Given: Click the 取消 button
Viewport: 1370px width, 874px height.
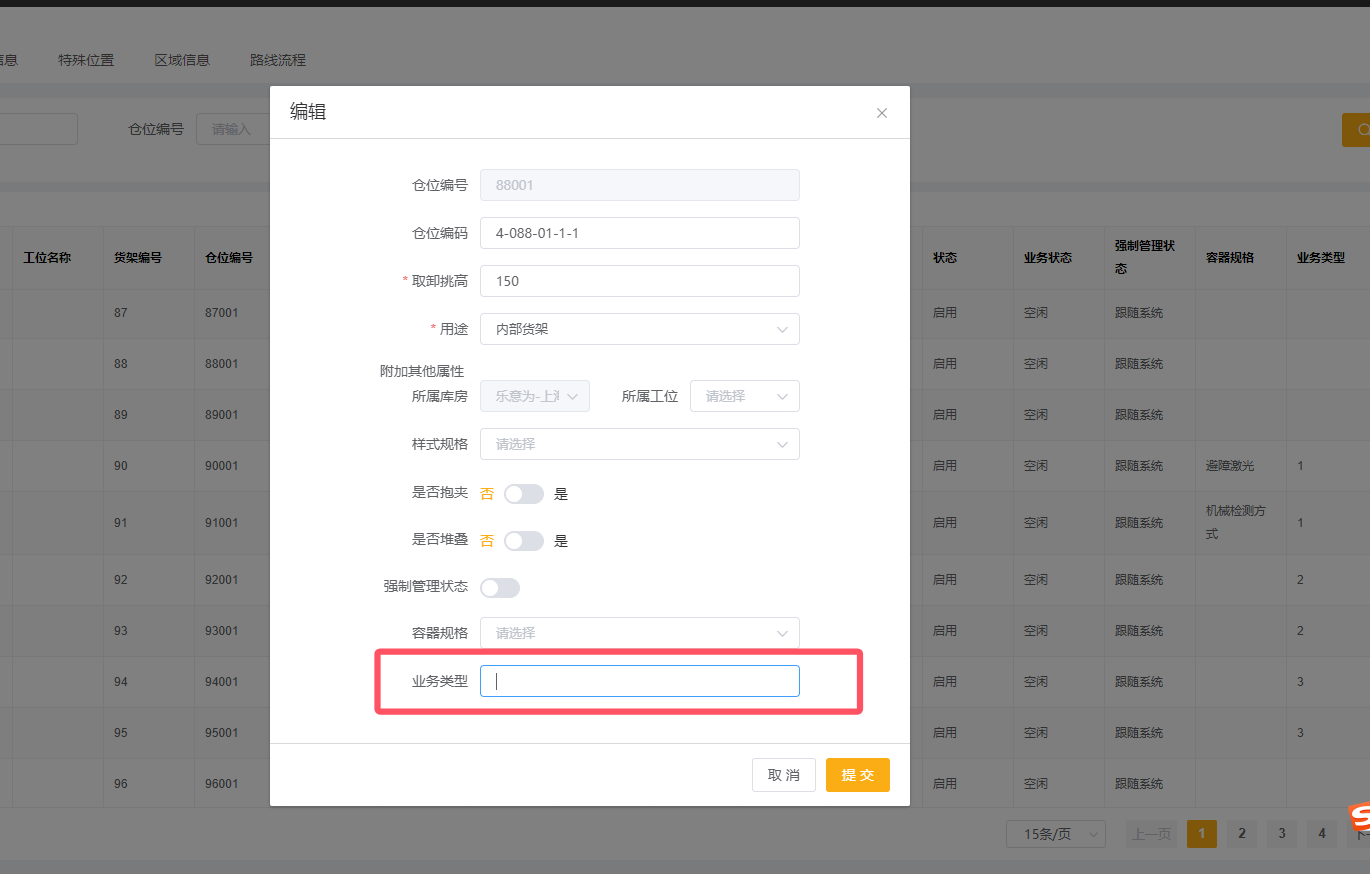Looking at the screenshot, I should 784,775.
